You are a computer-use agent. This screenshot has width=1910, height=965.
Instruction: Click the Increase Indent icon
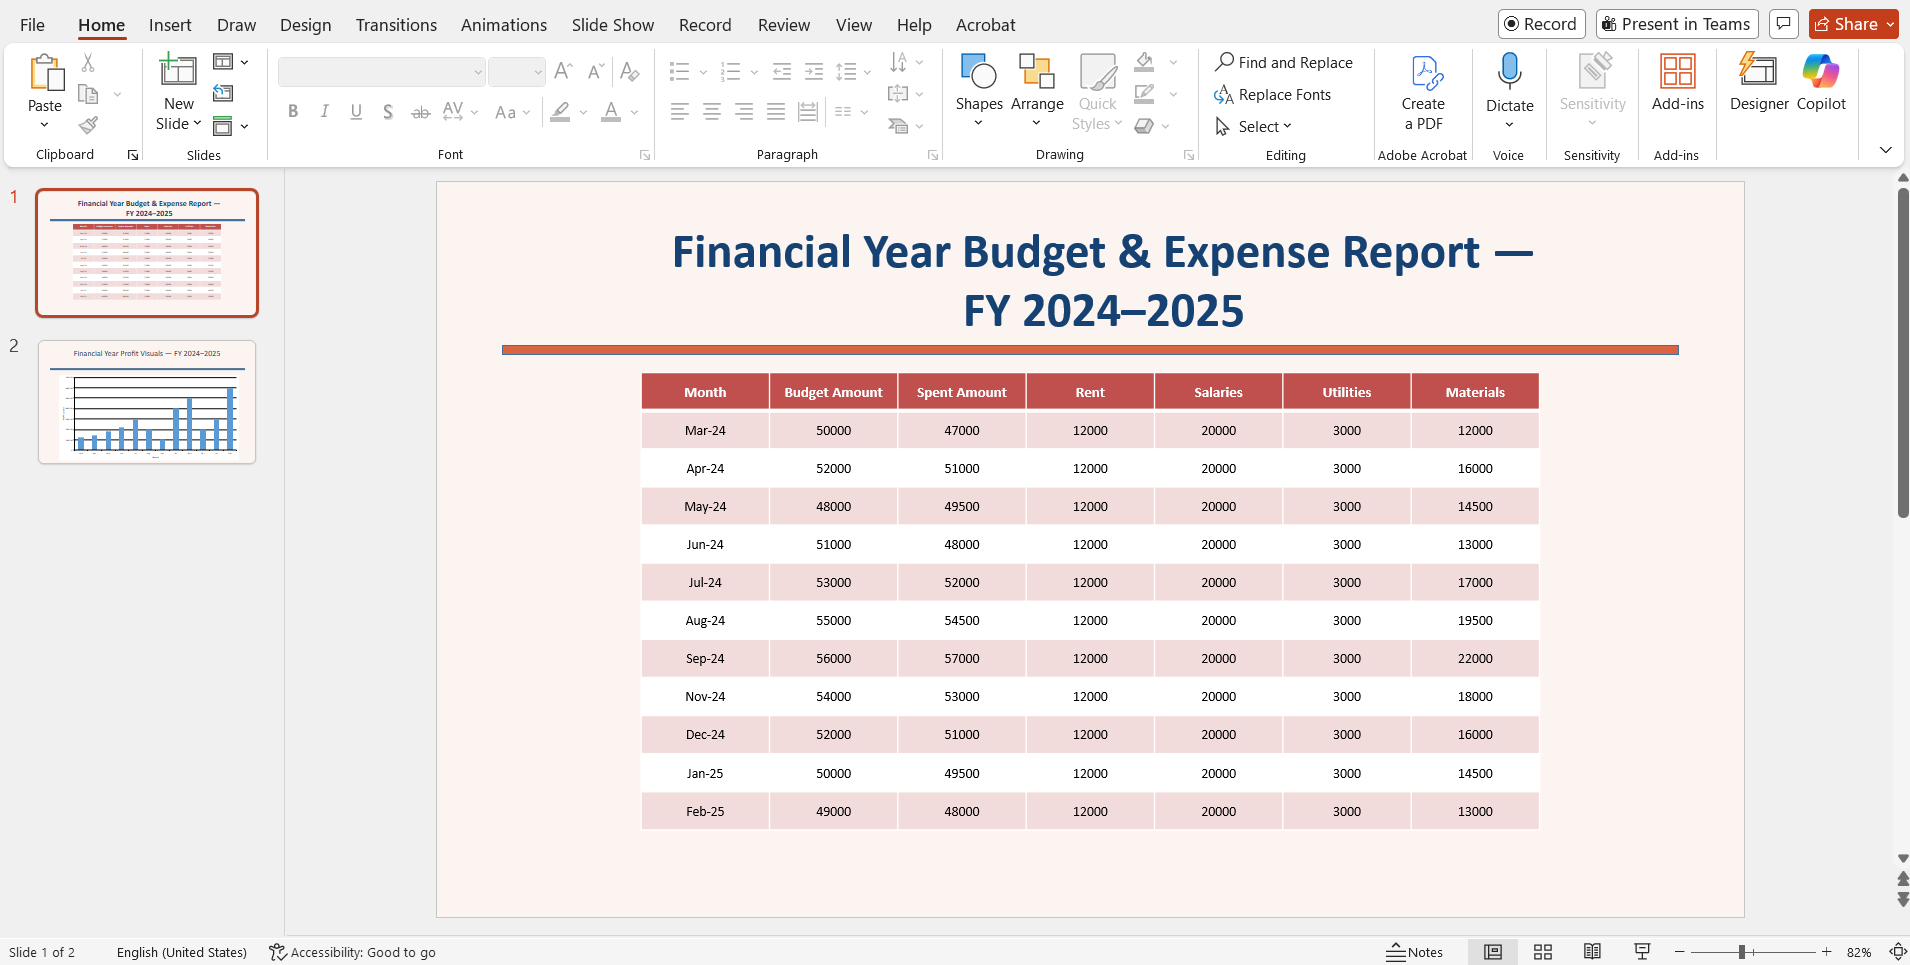[x=814, y=71]
